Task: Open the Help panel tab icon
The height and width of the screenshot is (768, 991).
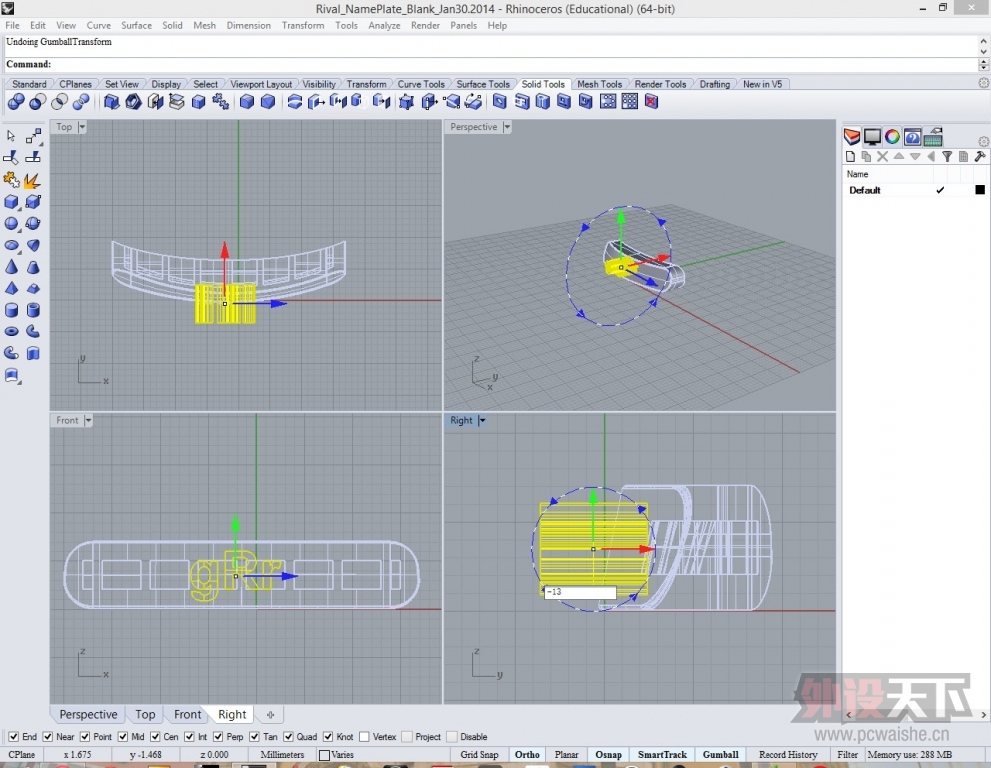Action: point(912,137)
